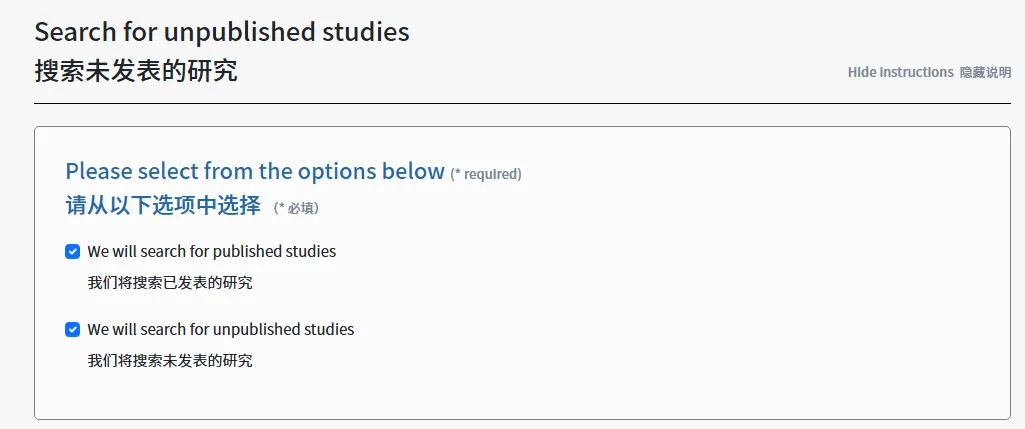Image resolution: width=1025 pixels, height=429 pixels.
Task: Click the 搜索未发表的研究 Chinese title
Action: click(136, 71)
